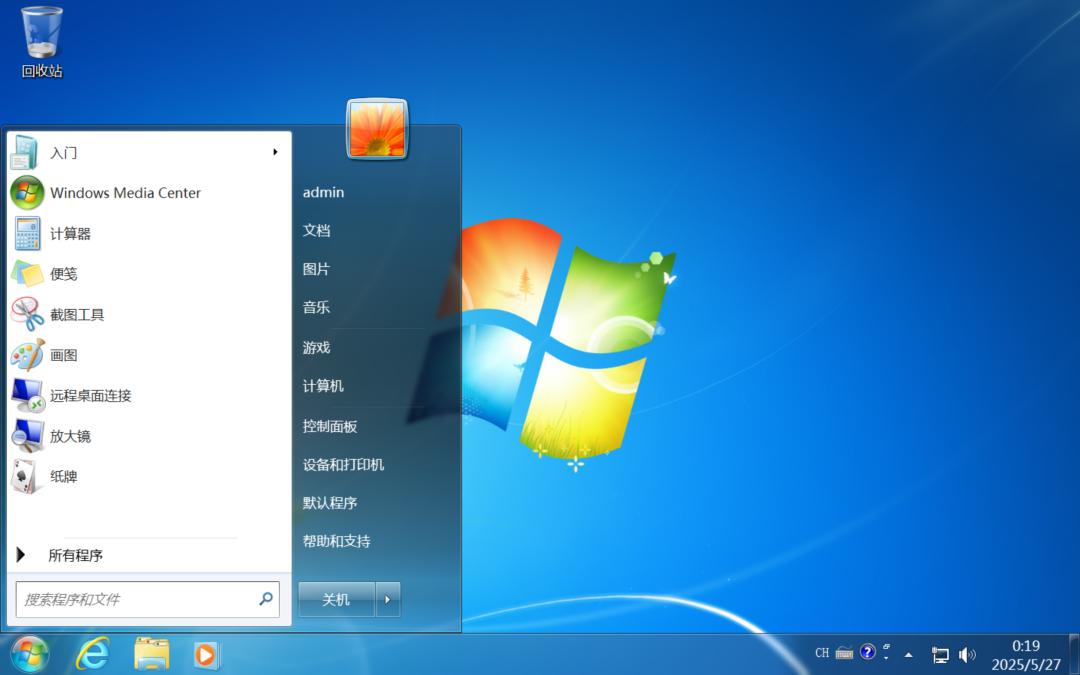Image resolution: width=1080 pixels, height=675 pixels.
Task: Click the search programs and files box
Action: pyautogui.click(x=140, y=599)
